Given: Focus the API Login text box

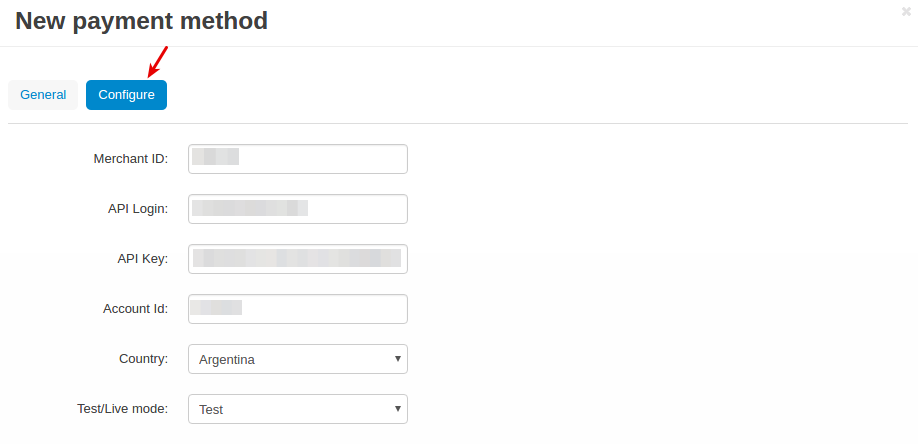Looking at the screenshot, I should click(297, 209).
